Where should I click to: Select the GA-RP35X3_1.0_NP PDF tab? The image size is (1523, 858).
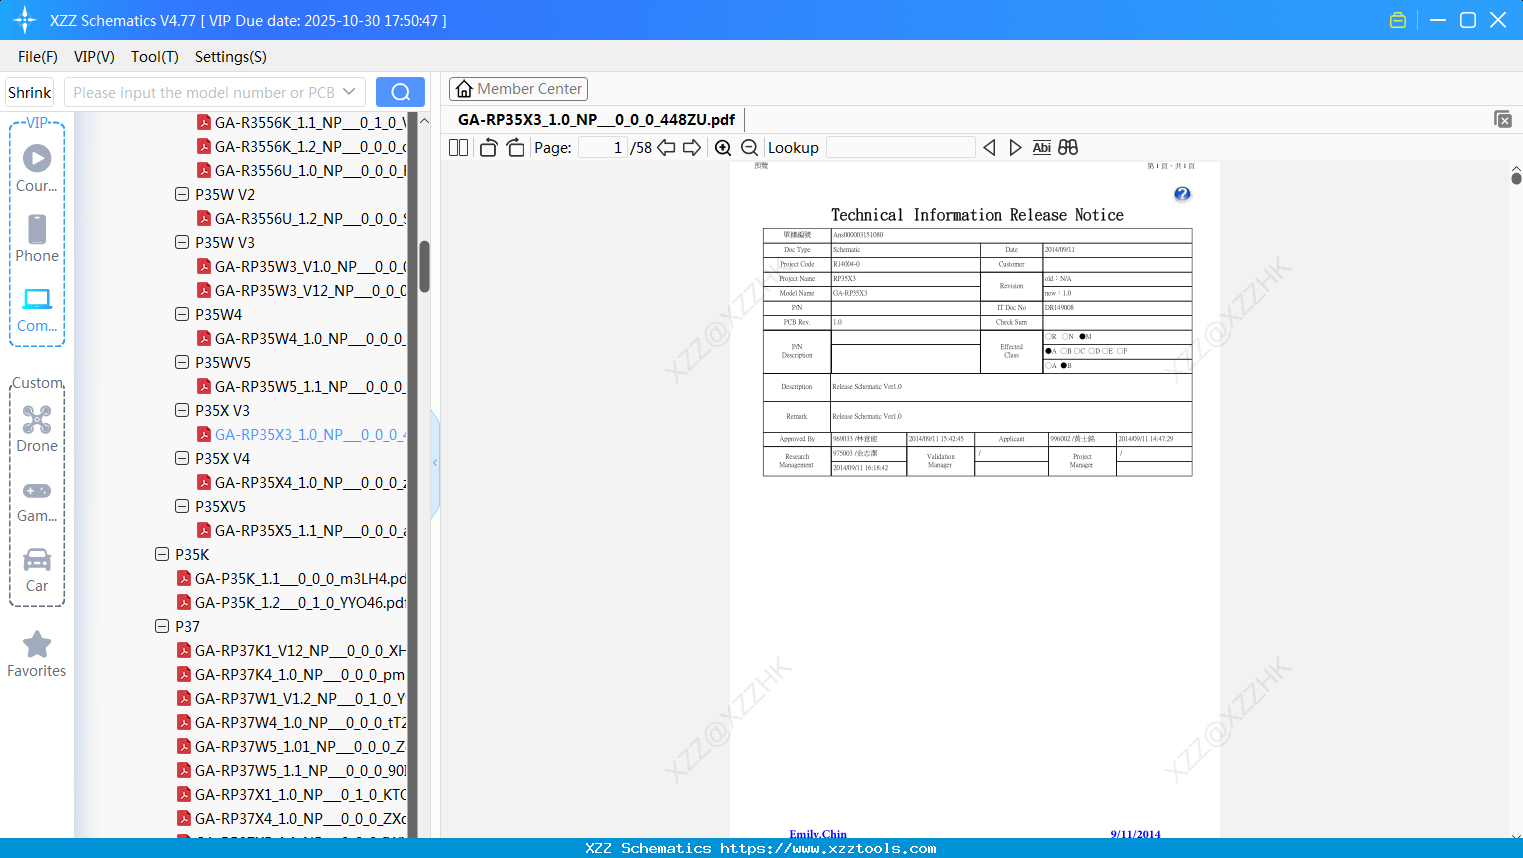[596, 119]
